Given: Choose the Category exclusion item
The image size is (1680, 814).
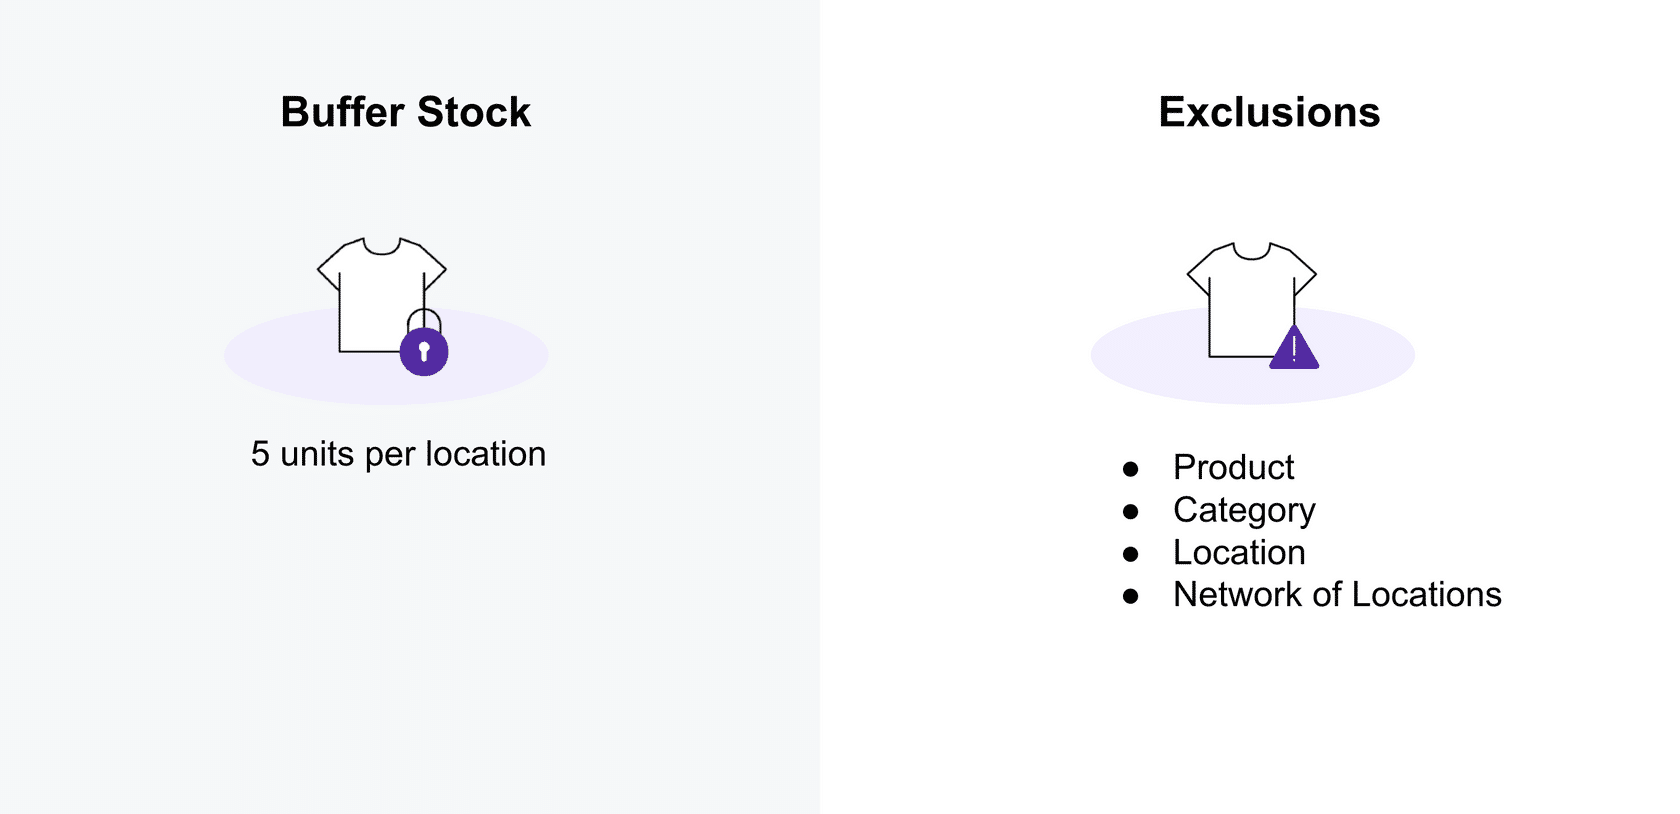Looking at the screenshot, I should tap(1244, 510).
